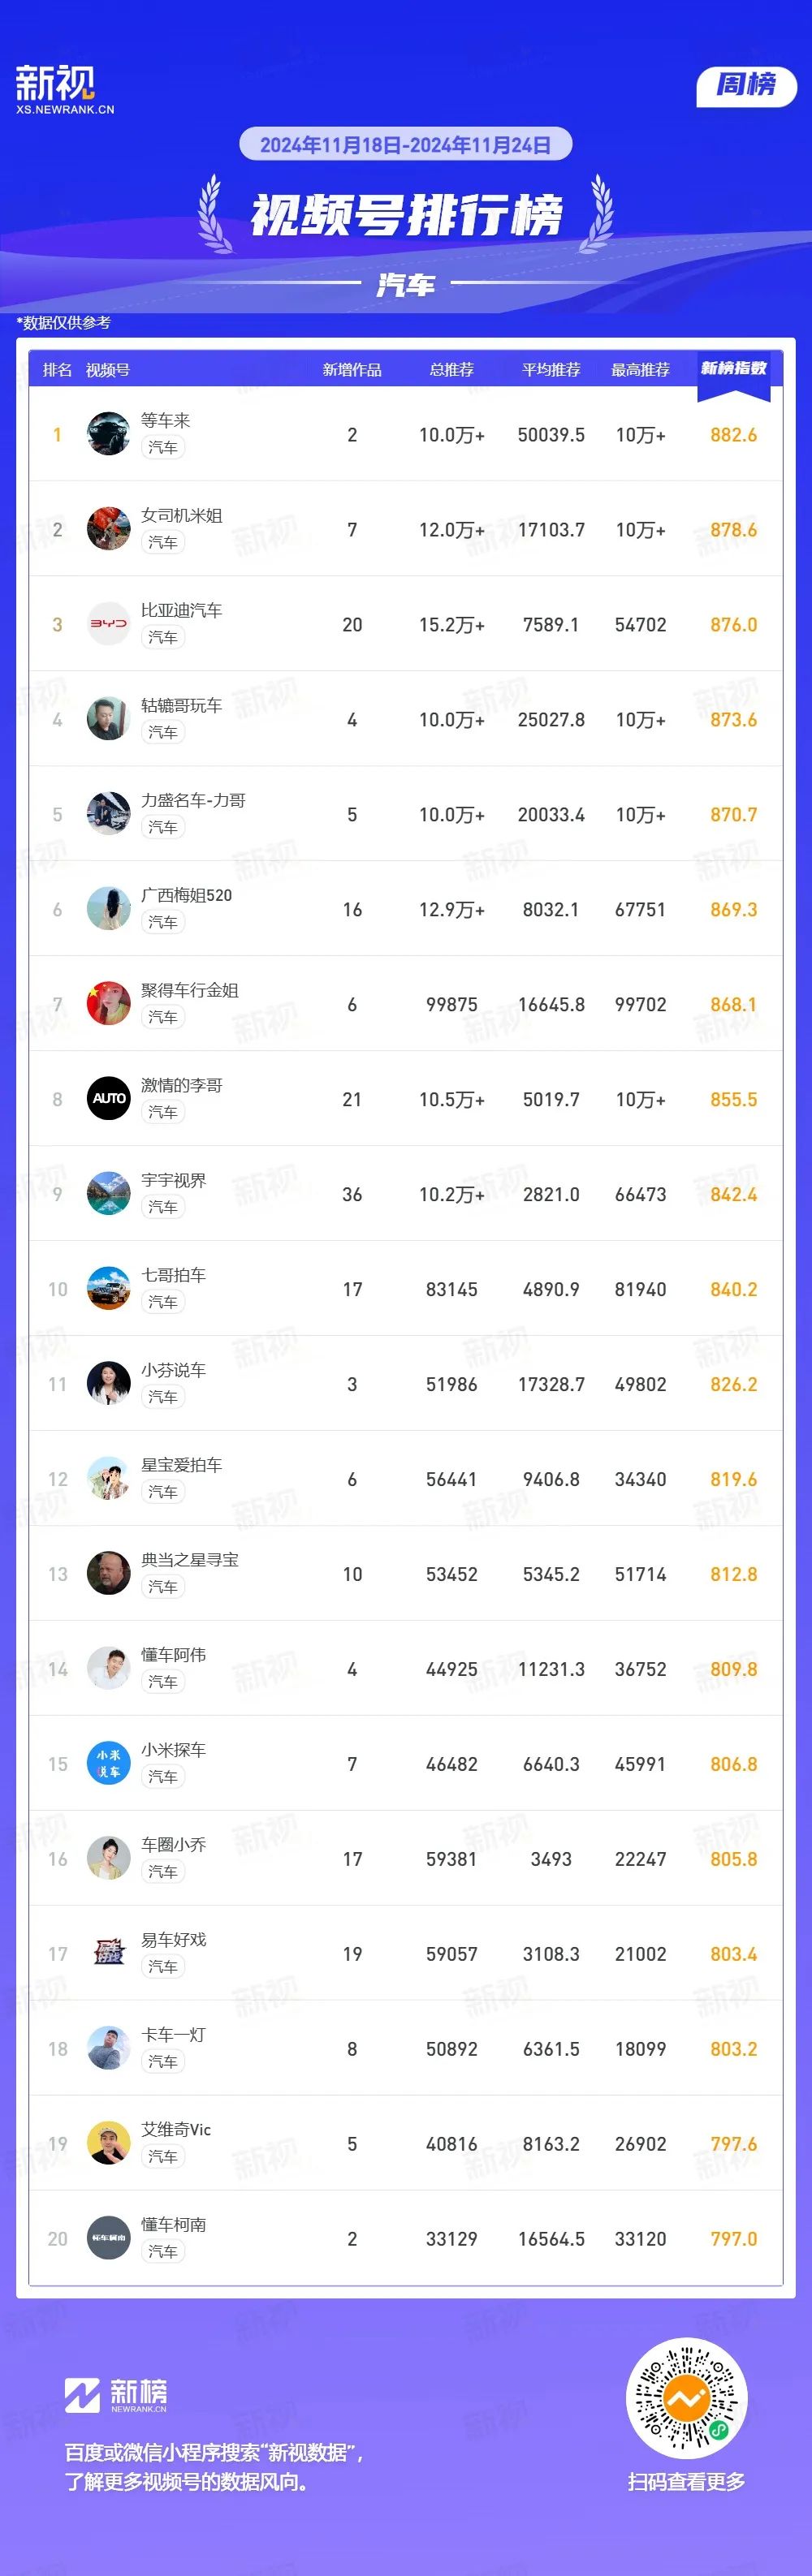Click the 懂车柯南 grey avatar
The height and width of the screenshot is (2576, 812).
(x=108, y=2238)
